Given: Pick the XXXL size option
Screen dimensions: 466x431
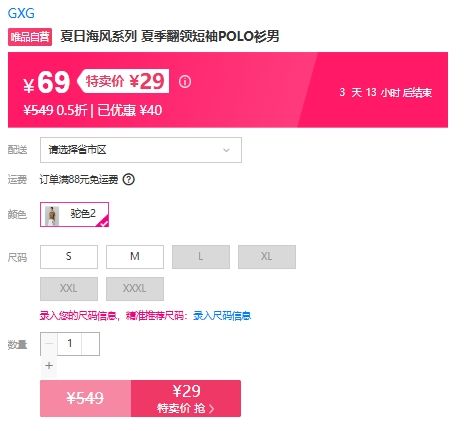Looking at the screenshot, I should [x=135, y=289].
